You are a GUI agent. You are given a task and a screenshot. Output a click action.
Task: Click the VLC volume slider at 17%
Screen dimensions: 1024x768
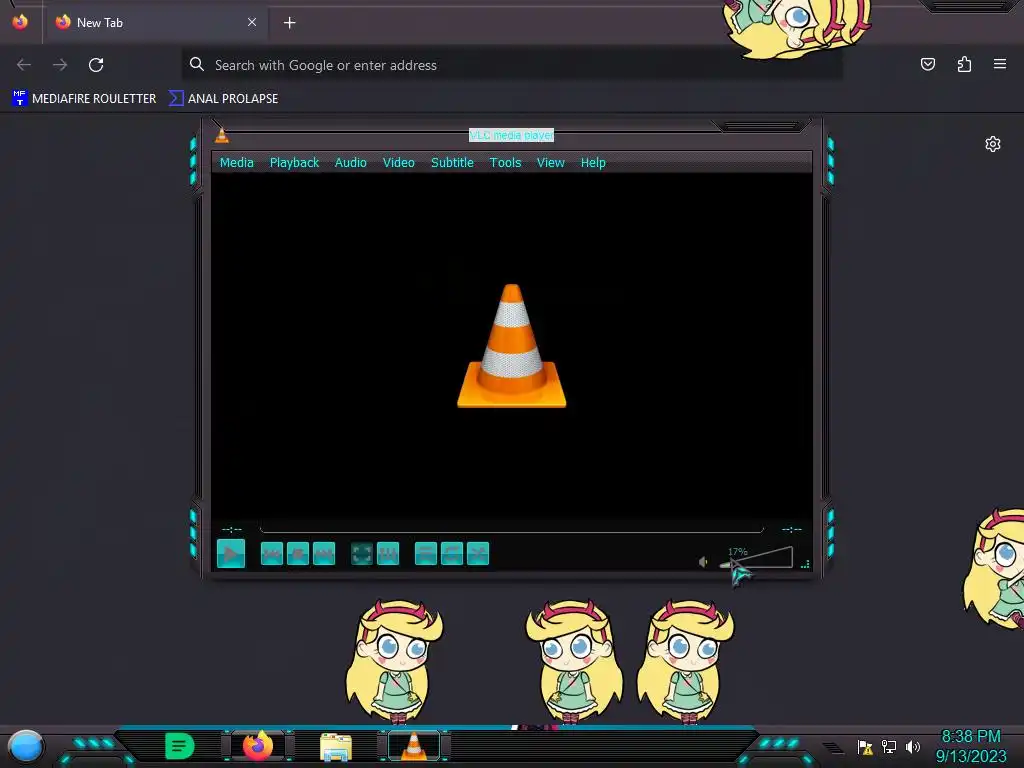click(x=756, y=558)
